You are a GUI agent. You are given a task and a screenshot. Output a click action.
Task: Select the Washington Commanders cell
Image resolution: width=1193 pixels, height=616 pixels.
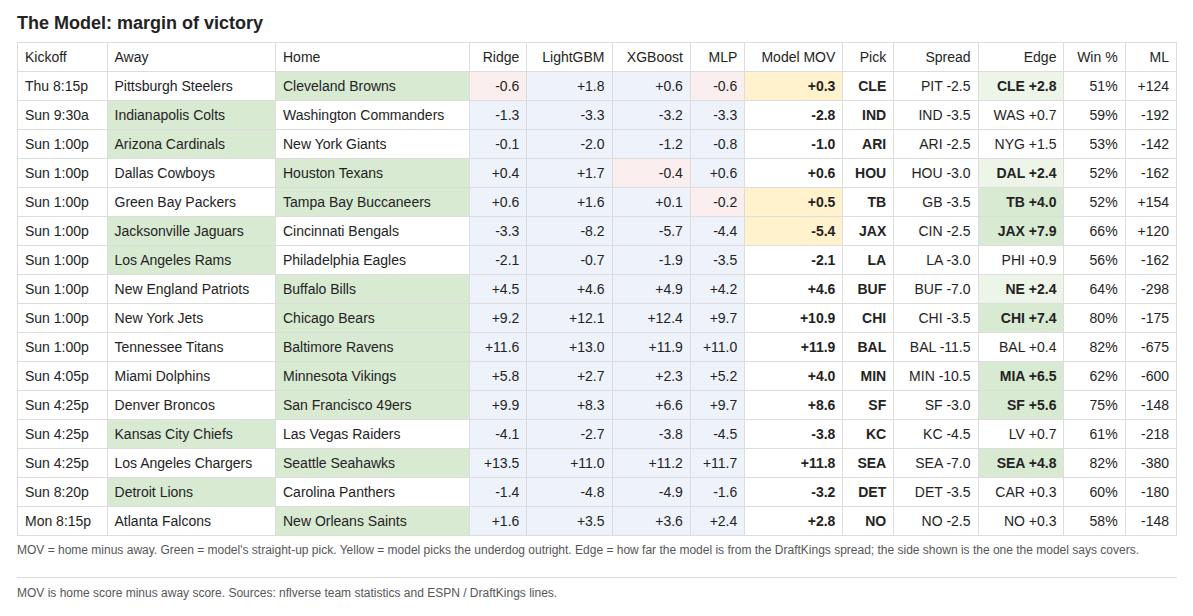(372, 115)
